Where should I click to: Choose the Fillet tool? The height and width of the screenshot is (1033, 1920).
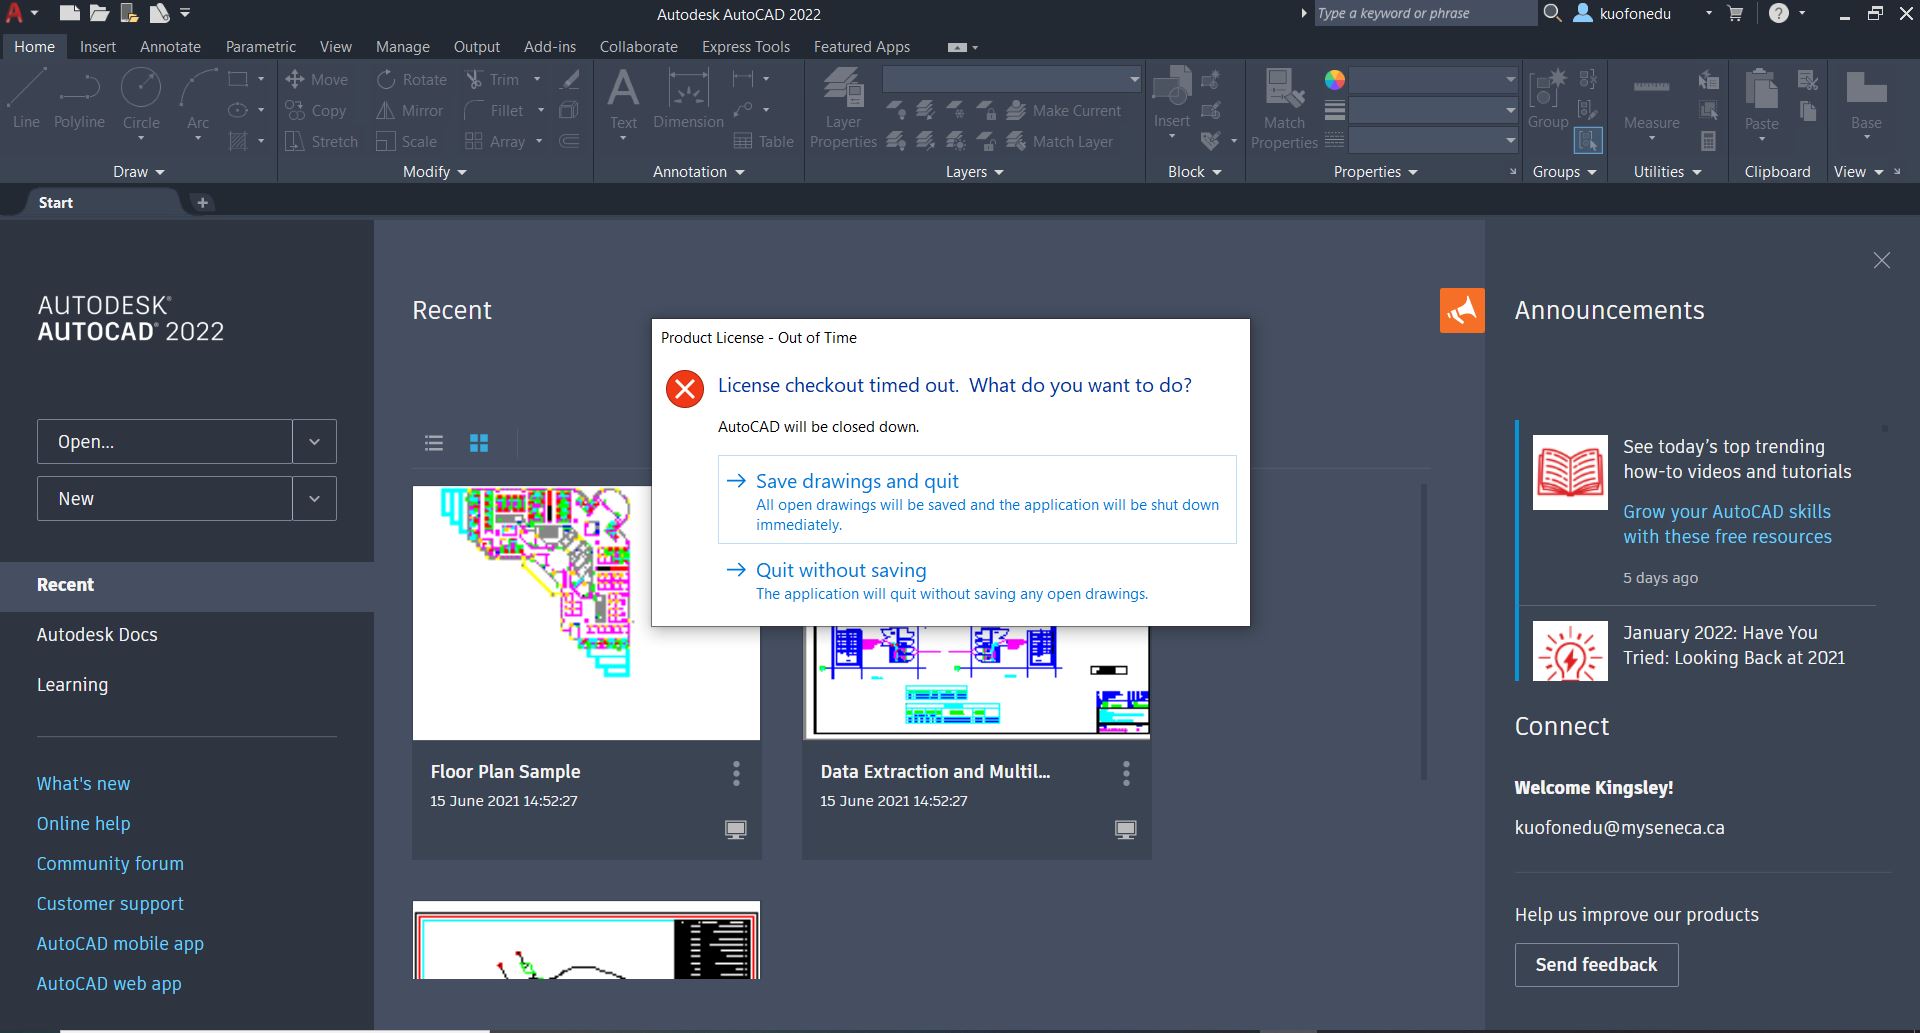pyautogui.click(x=494, y=110)
